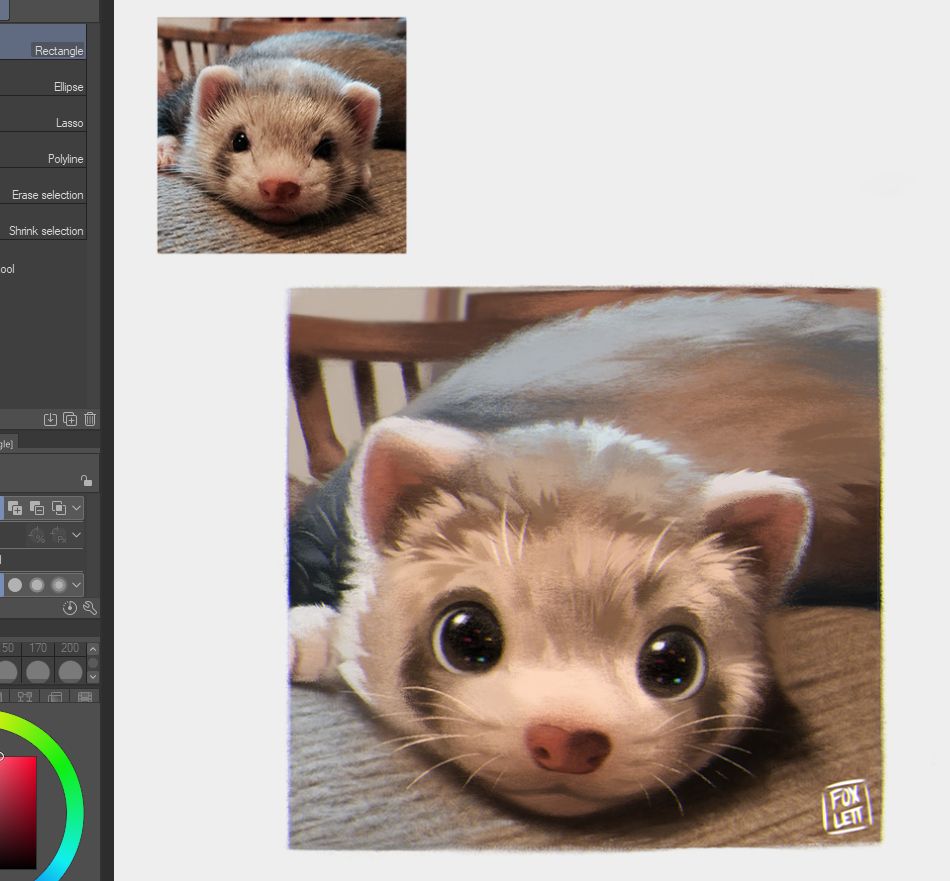
Task: Duplicate sub tool using the copy-plus icon
Action: tap(70, 419)
